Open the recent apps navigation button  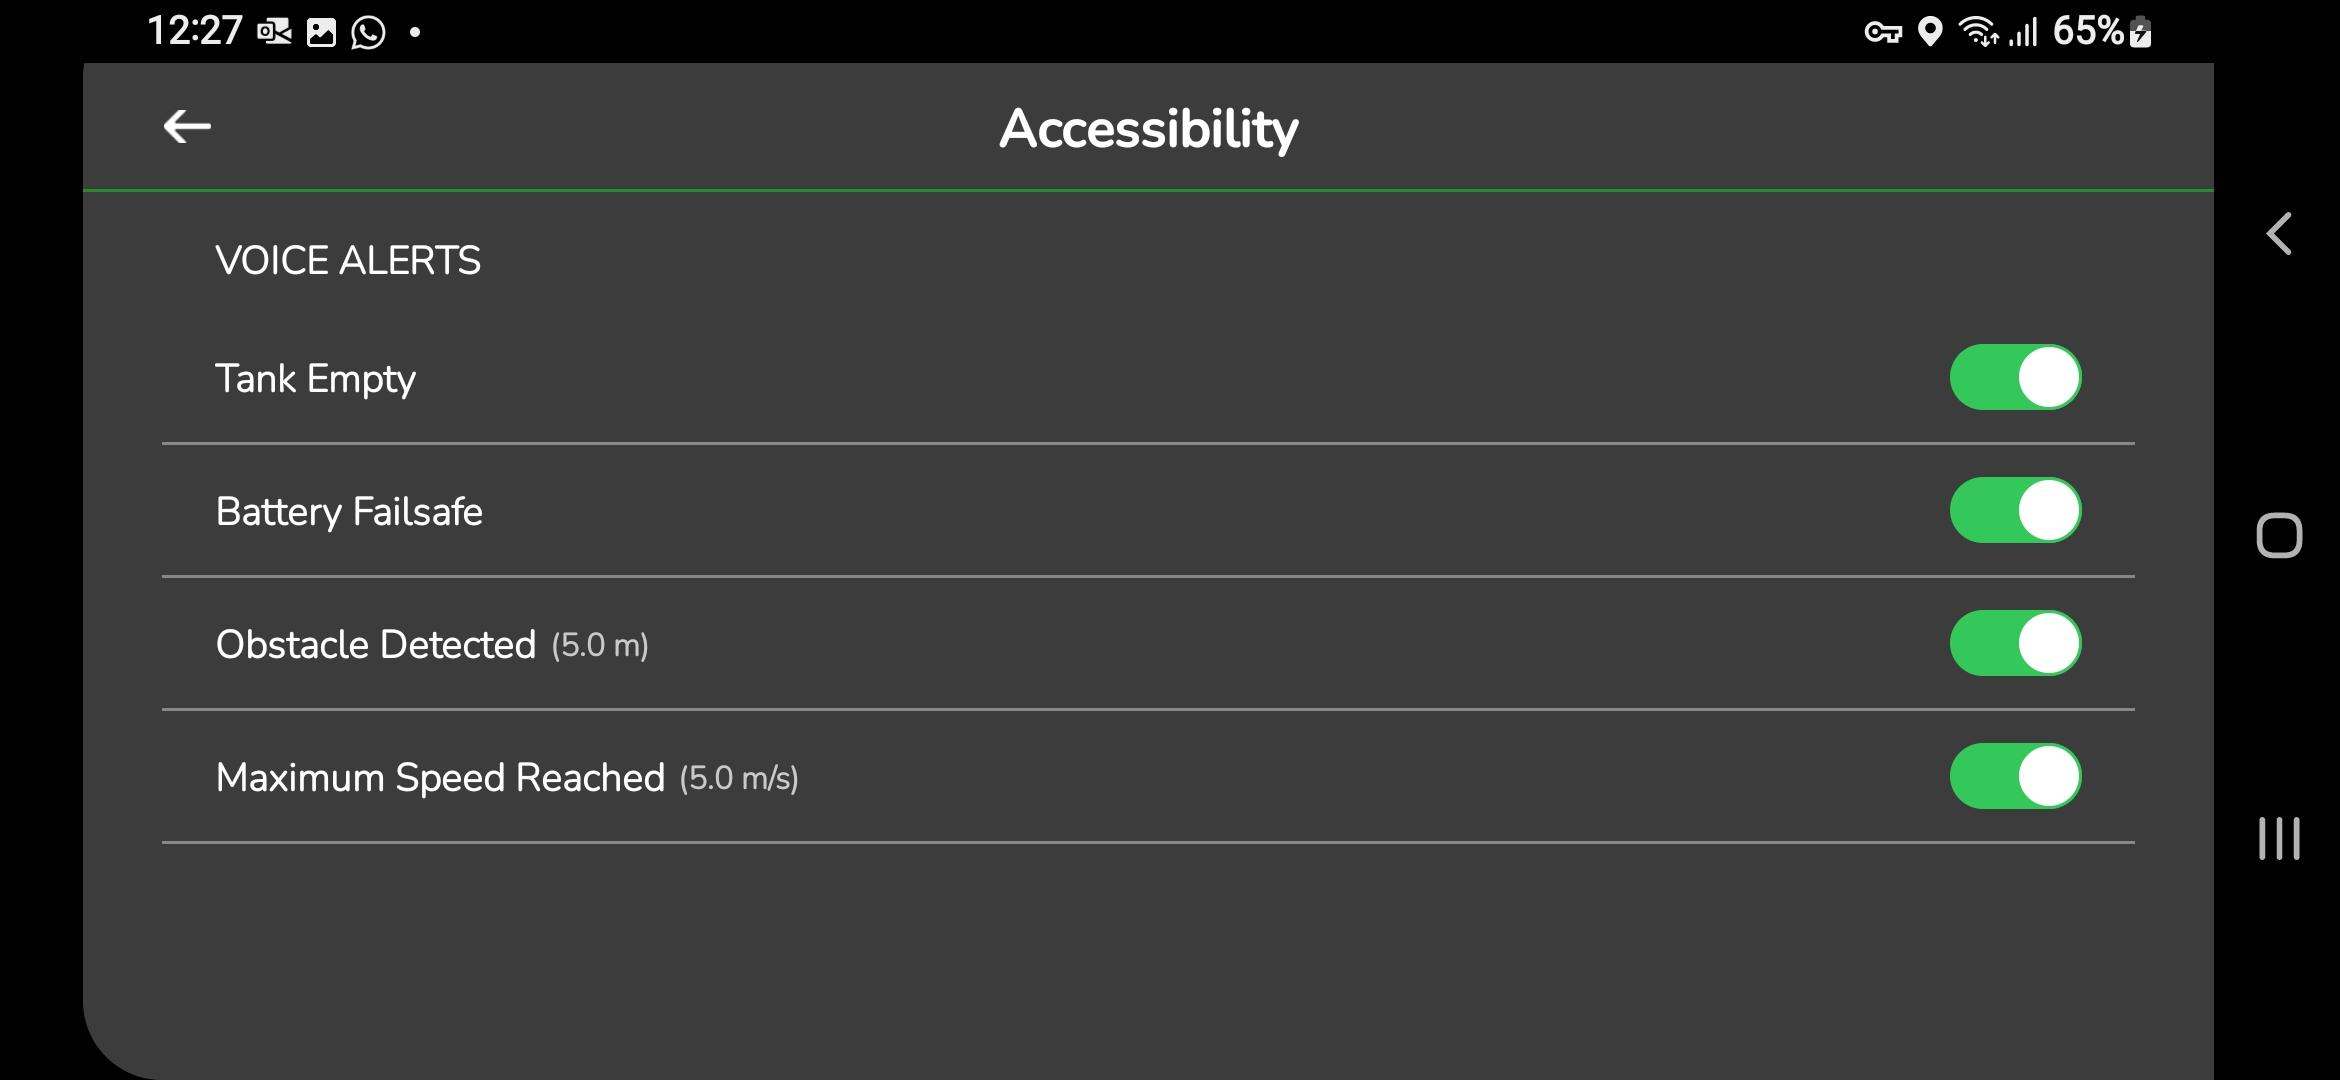(2278, 838)
